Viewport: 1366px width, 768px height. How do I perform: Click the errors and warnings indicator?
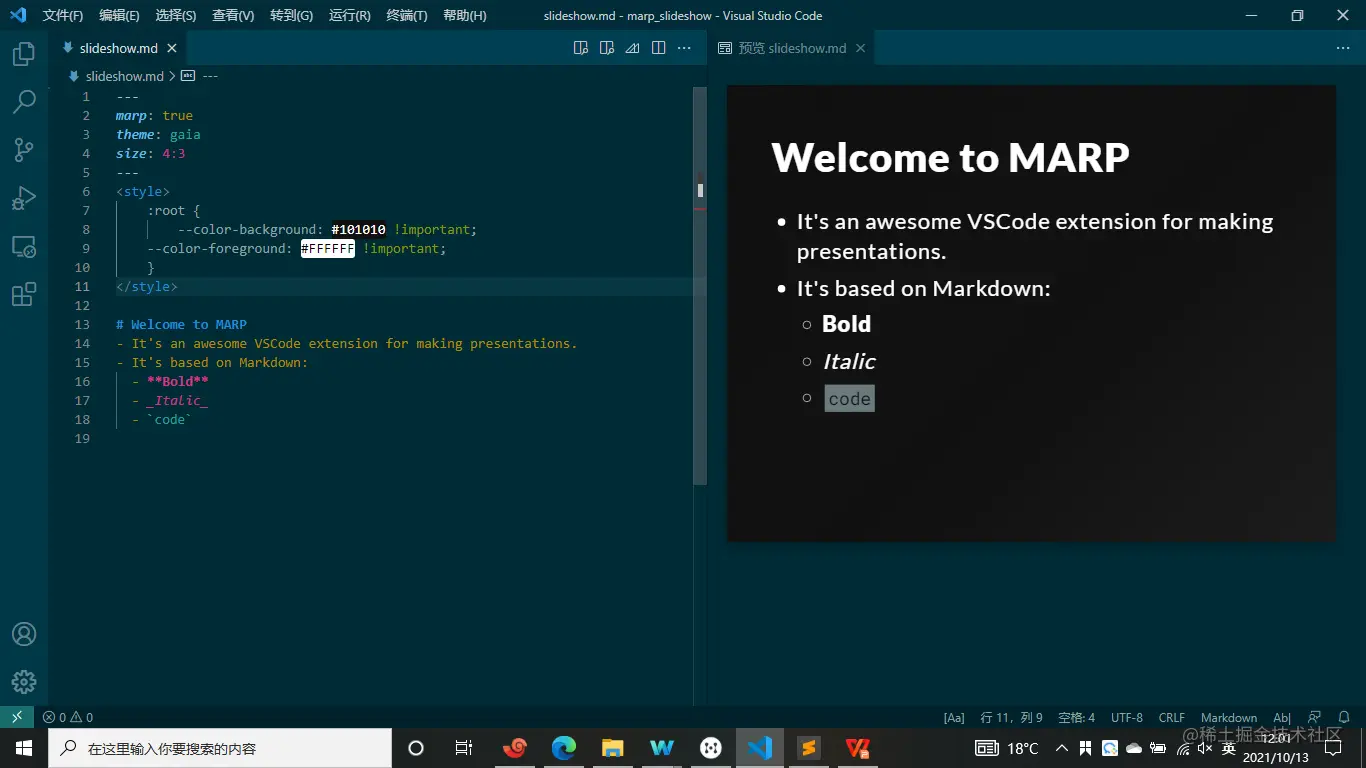point(64,717)
